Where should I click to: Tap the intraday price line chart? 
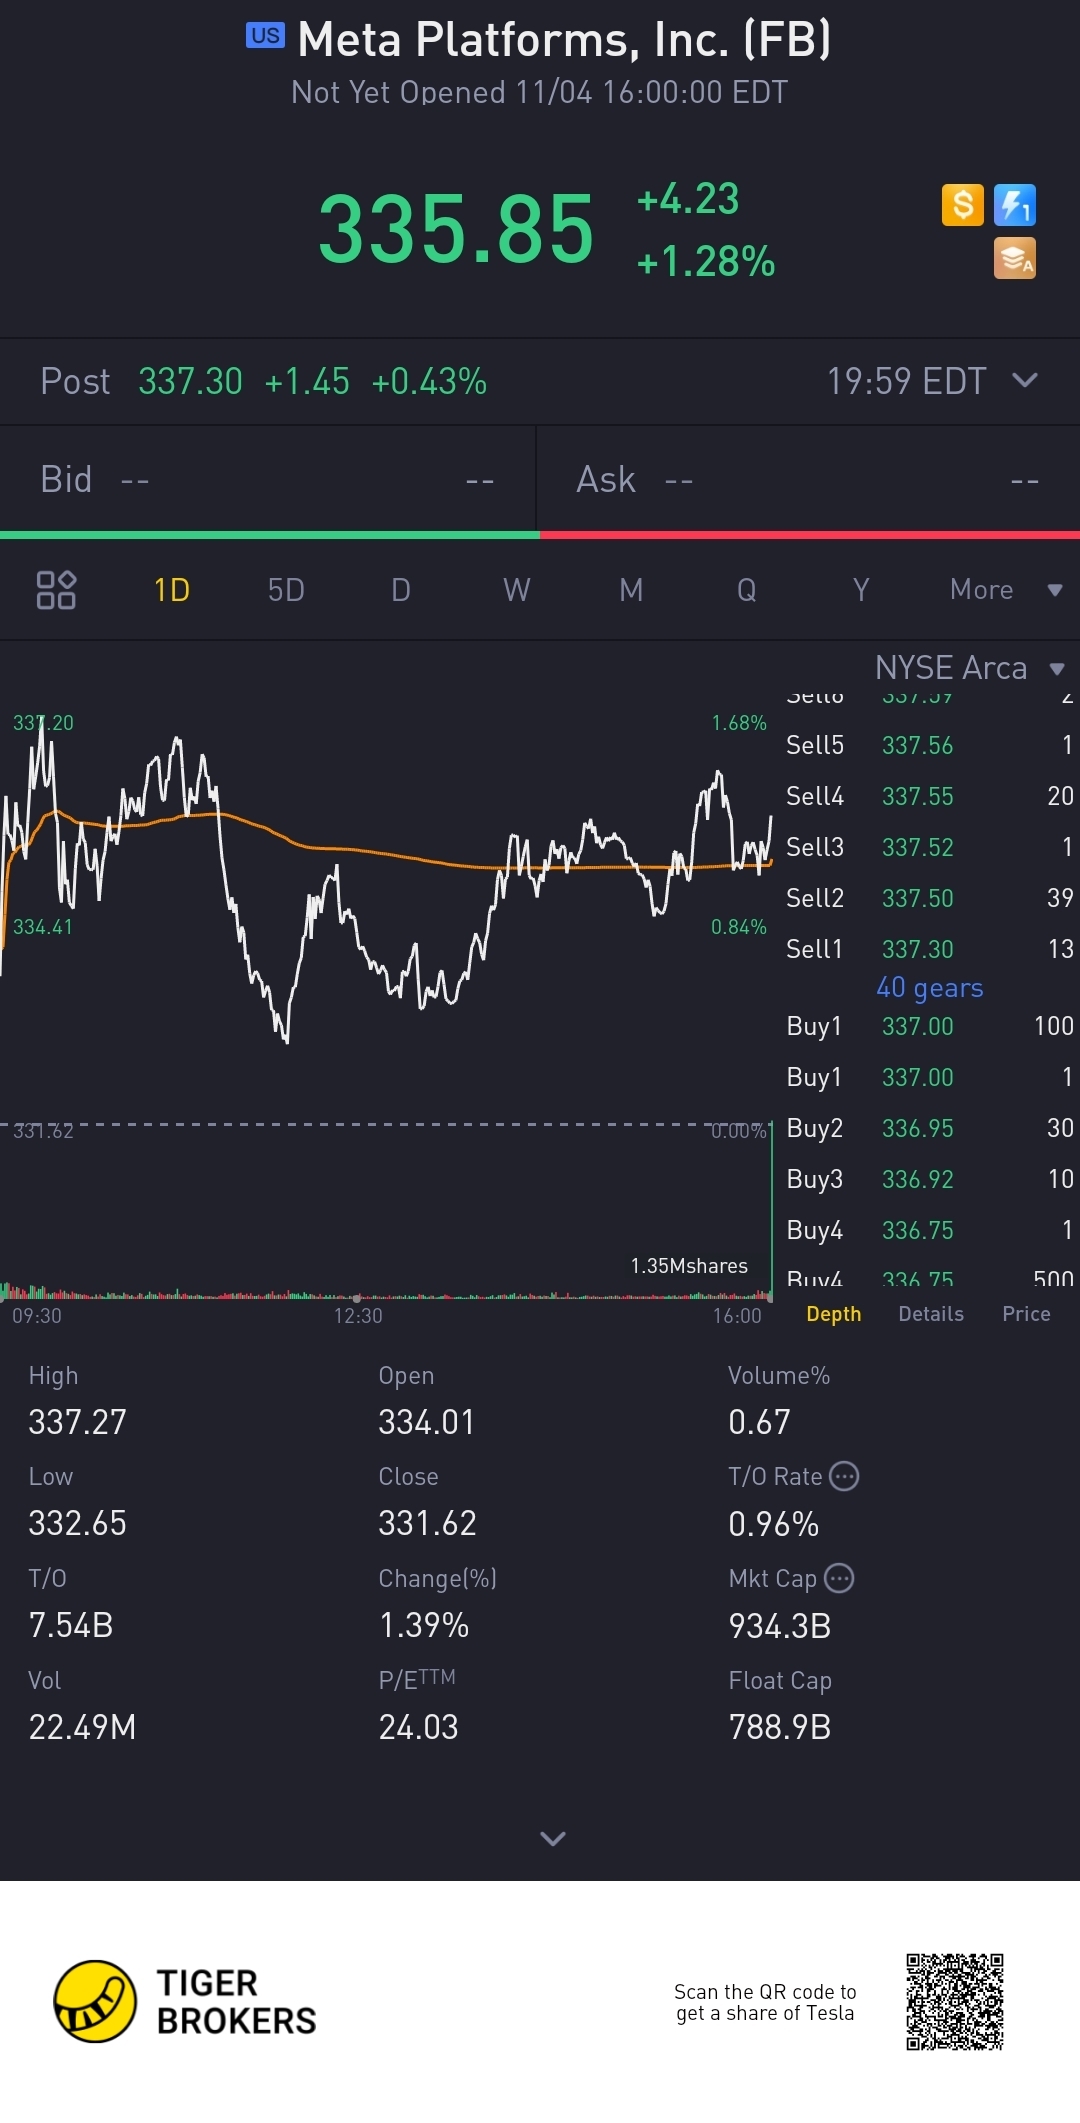coord(386,880)
